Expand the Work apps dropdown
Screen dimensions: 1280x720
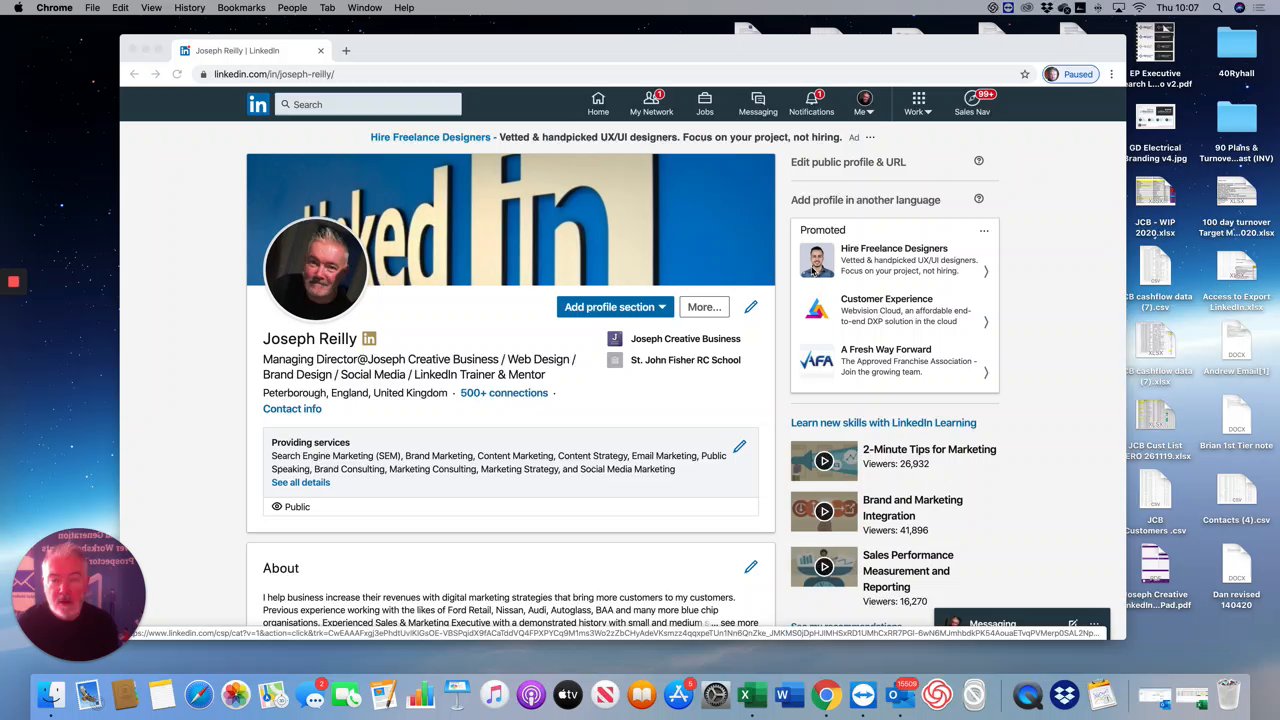[x=918, y=104]
